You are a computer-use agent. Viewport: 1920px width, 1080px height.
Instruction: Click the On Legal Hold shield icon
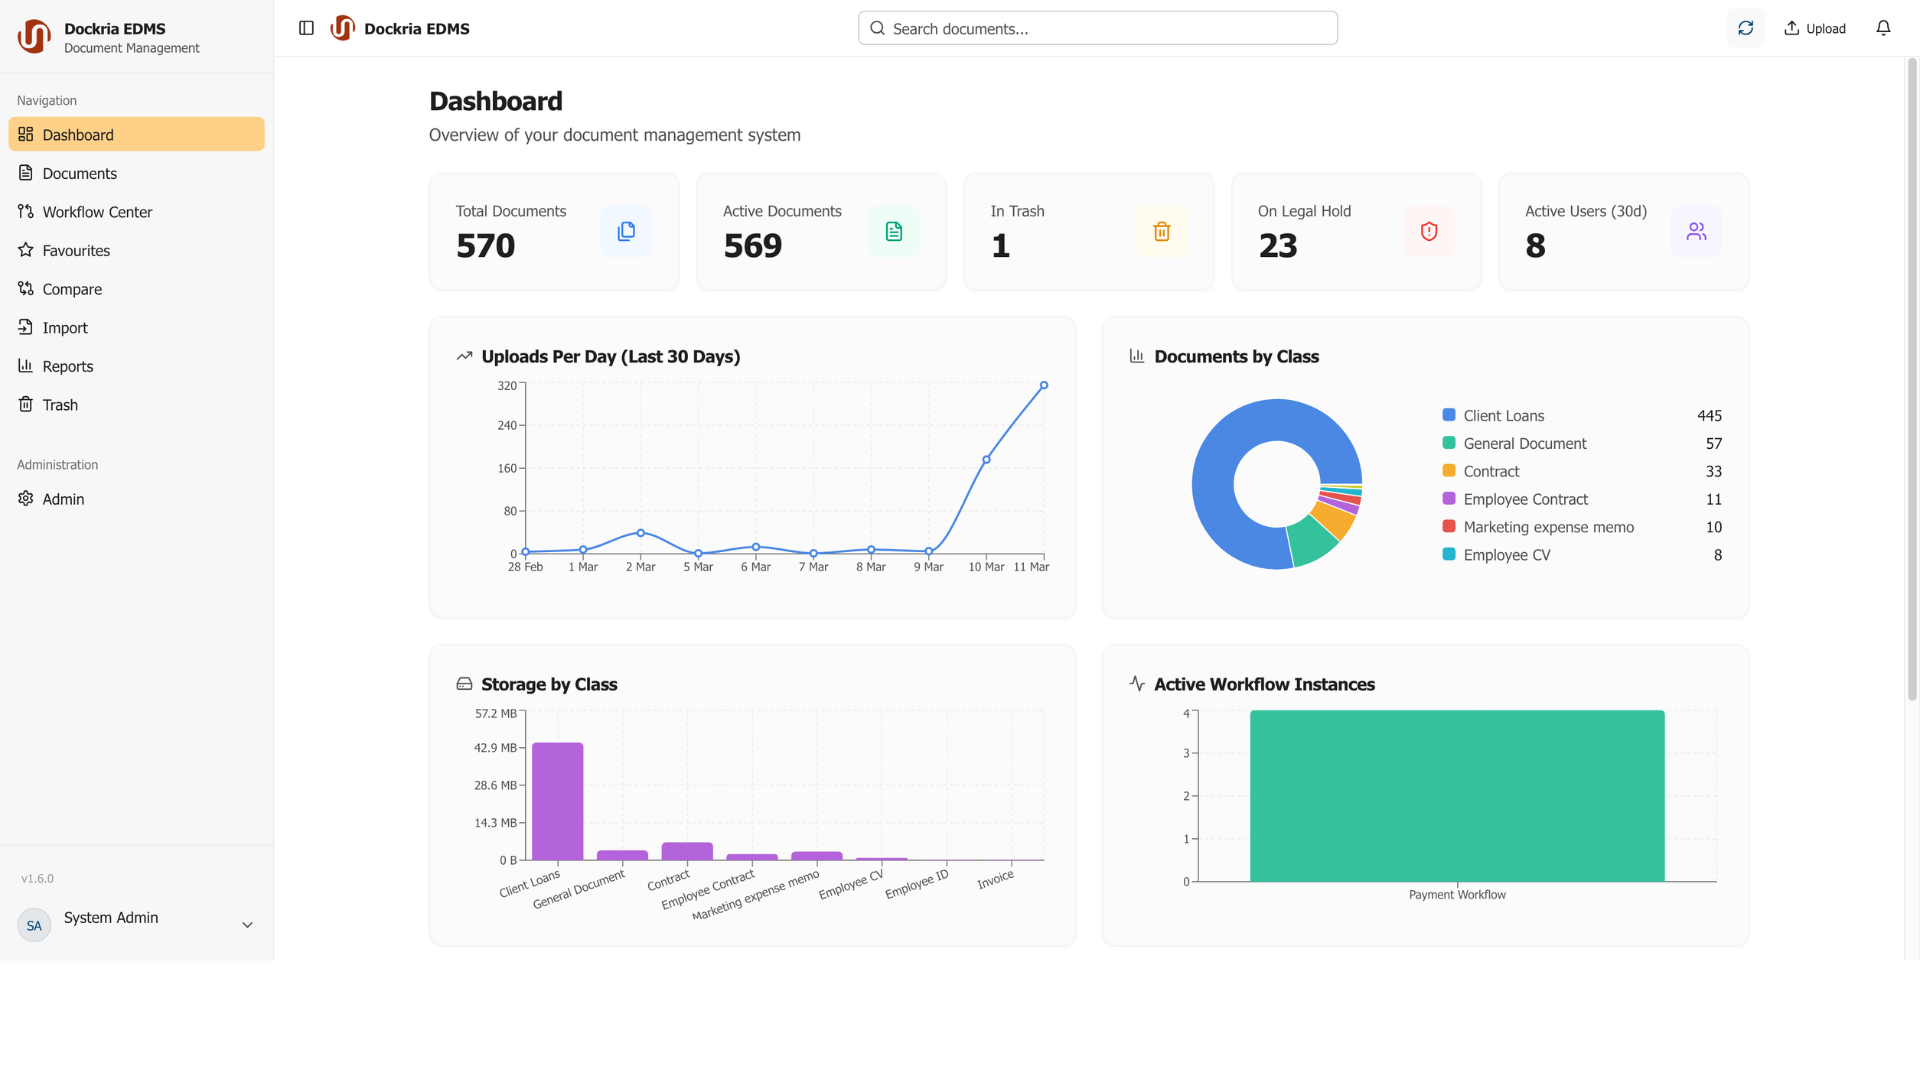point(1428,231)
